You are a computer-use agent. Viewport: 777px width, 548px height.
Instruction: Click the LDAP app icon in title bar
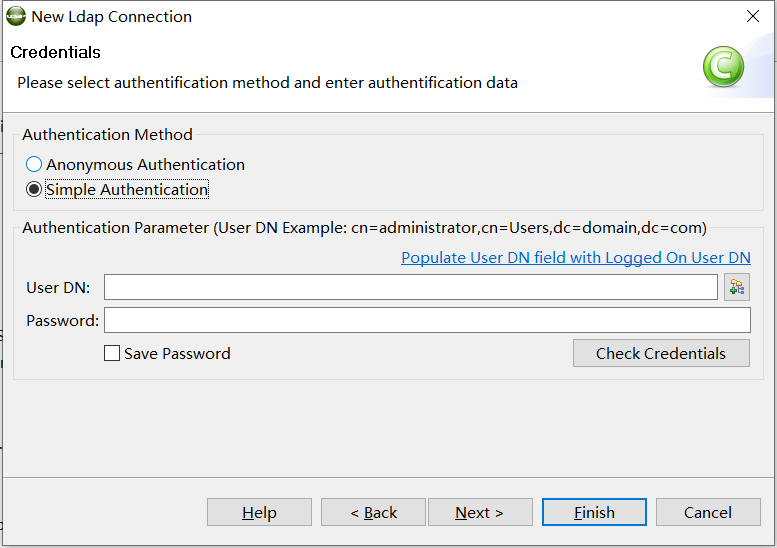(16, 16)
